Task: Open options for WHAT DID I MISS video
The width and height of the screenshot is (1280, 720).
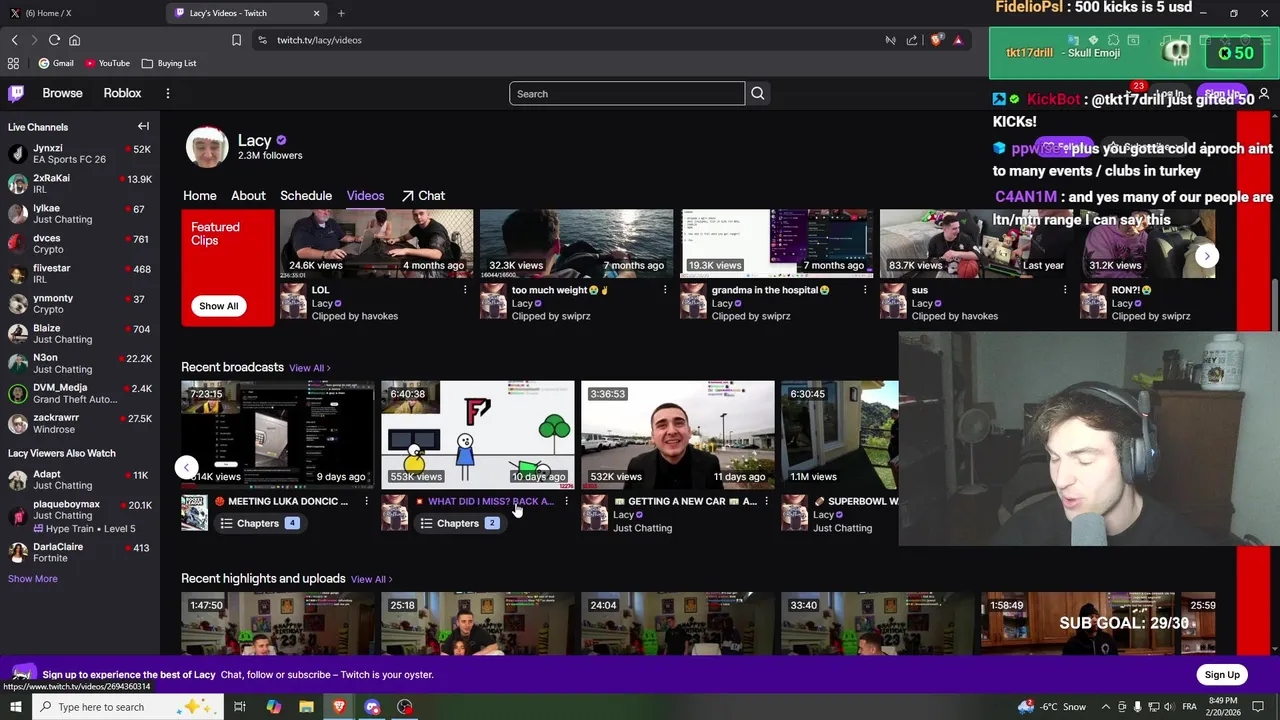Action: pyautogui.click(x=566, y=501)
